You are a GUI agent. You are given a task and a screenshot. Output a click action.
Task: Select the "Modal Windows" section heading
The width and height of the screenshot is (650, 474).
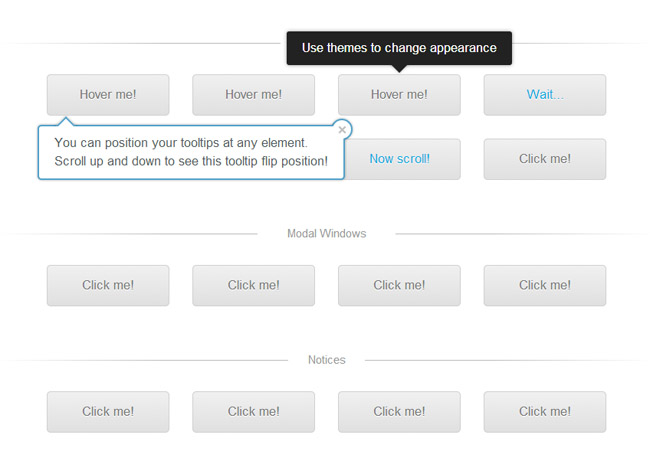coord(326,234)
